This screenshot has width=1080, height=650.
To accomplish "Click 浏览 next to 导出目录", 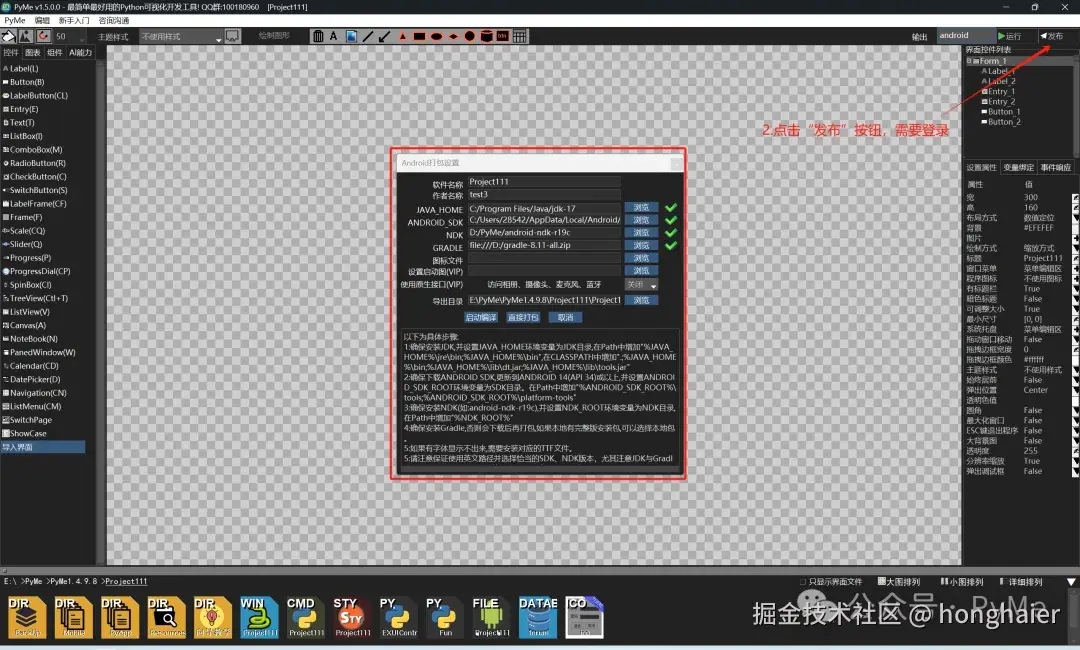I will coord(641,300).
